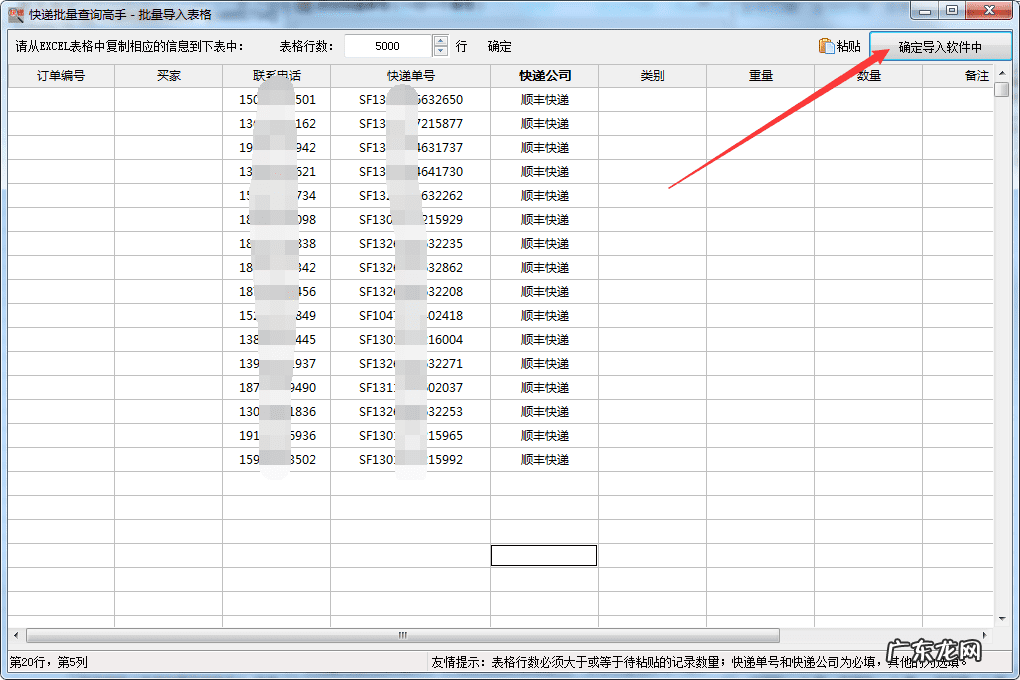
Task: Click 确定 next to row count
Action: click(499, 46)
